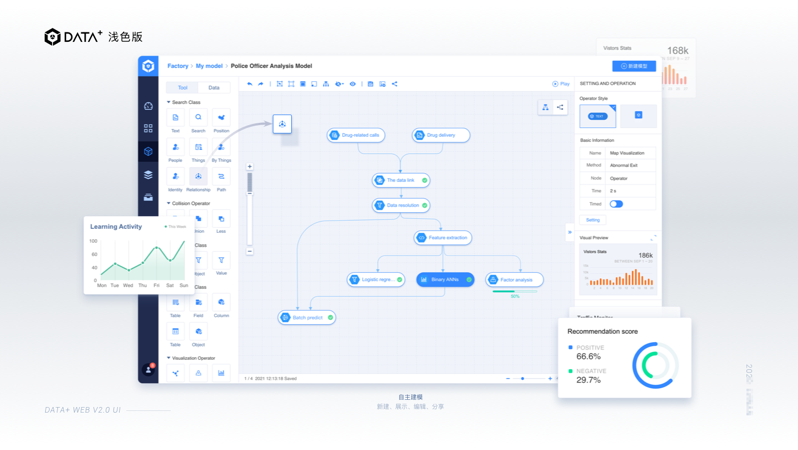Click the canvas zoom in plus button
Image resolution: width=798 pixels, height=450 pixels.
click(x=249, y=166)
